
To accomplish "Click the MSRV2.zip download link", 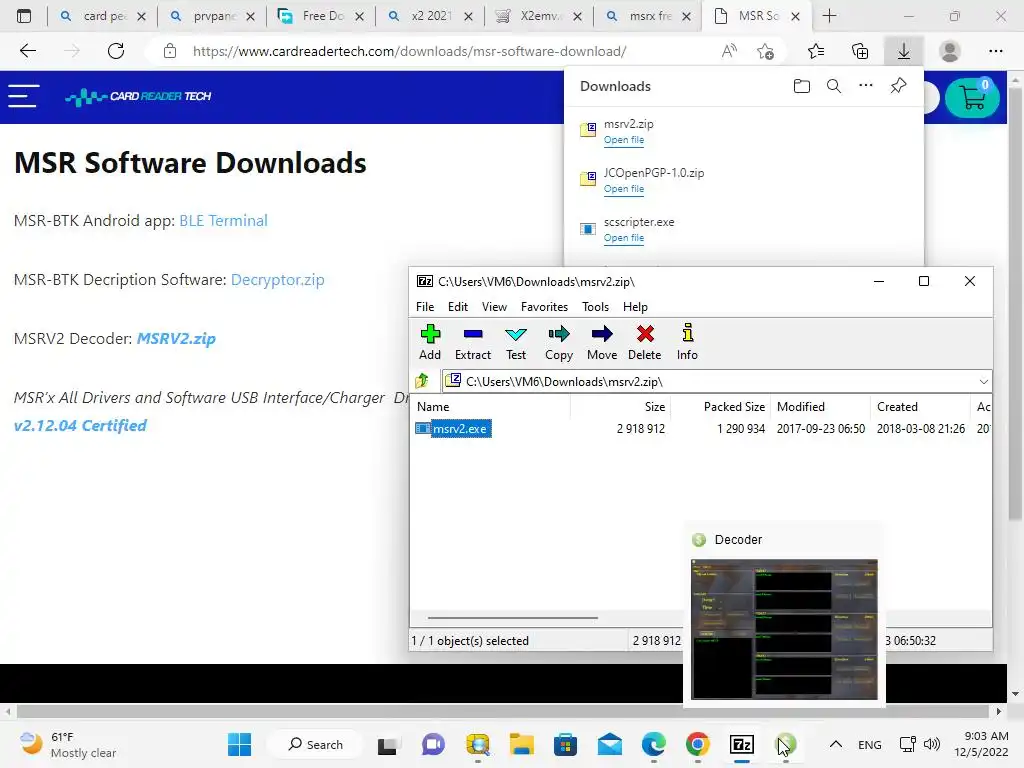I will click(x=176, y=339).
